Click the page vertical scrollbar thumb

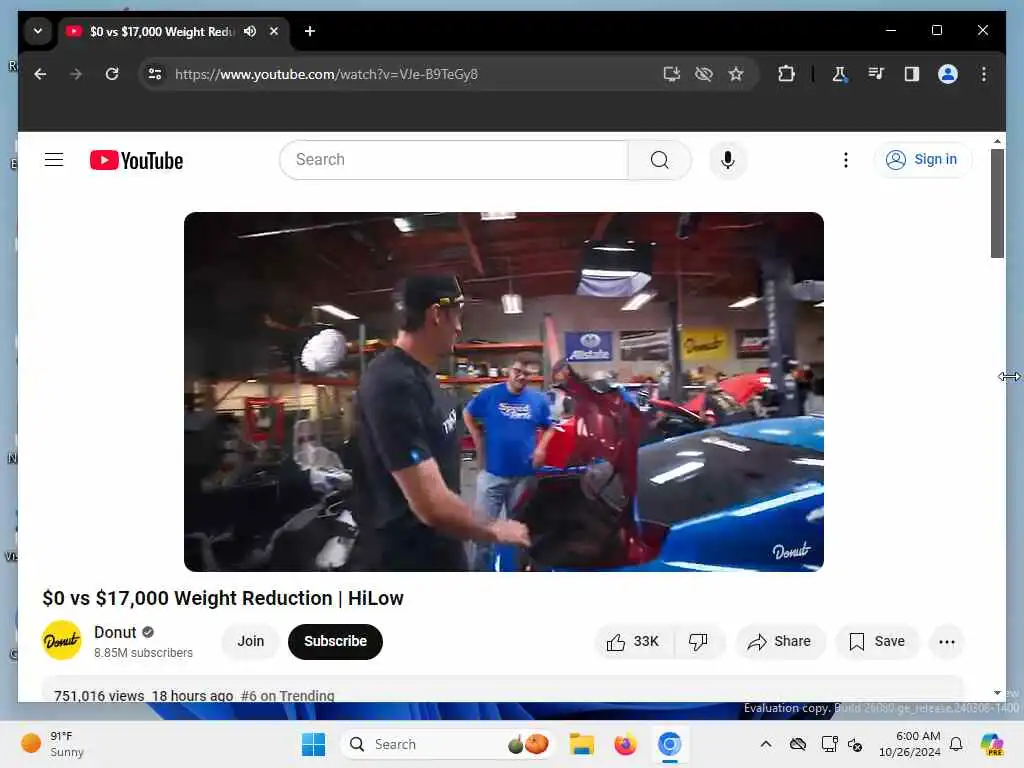coord(997,203)
